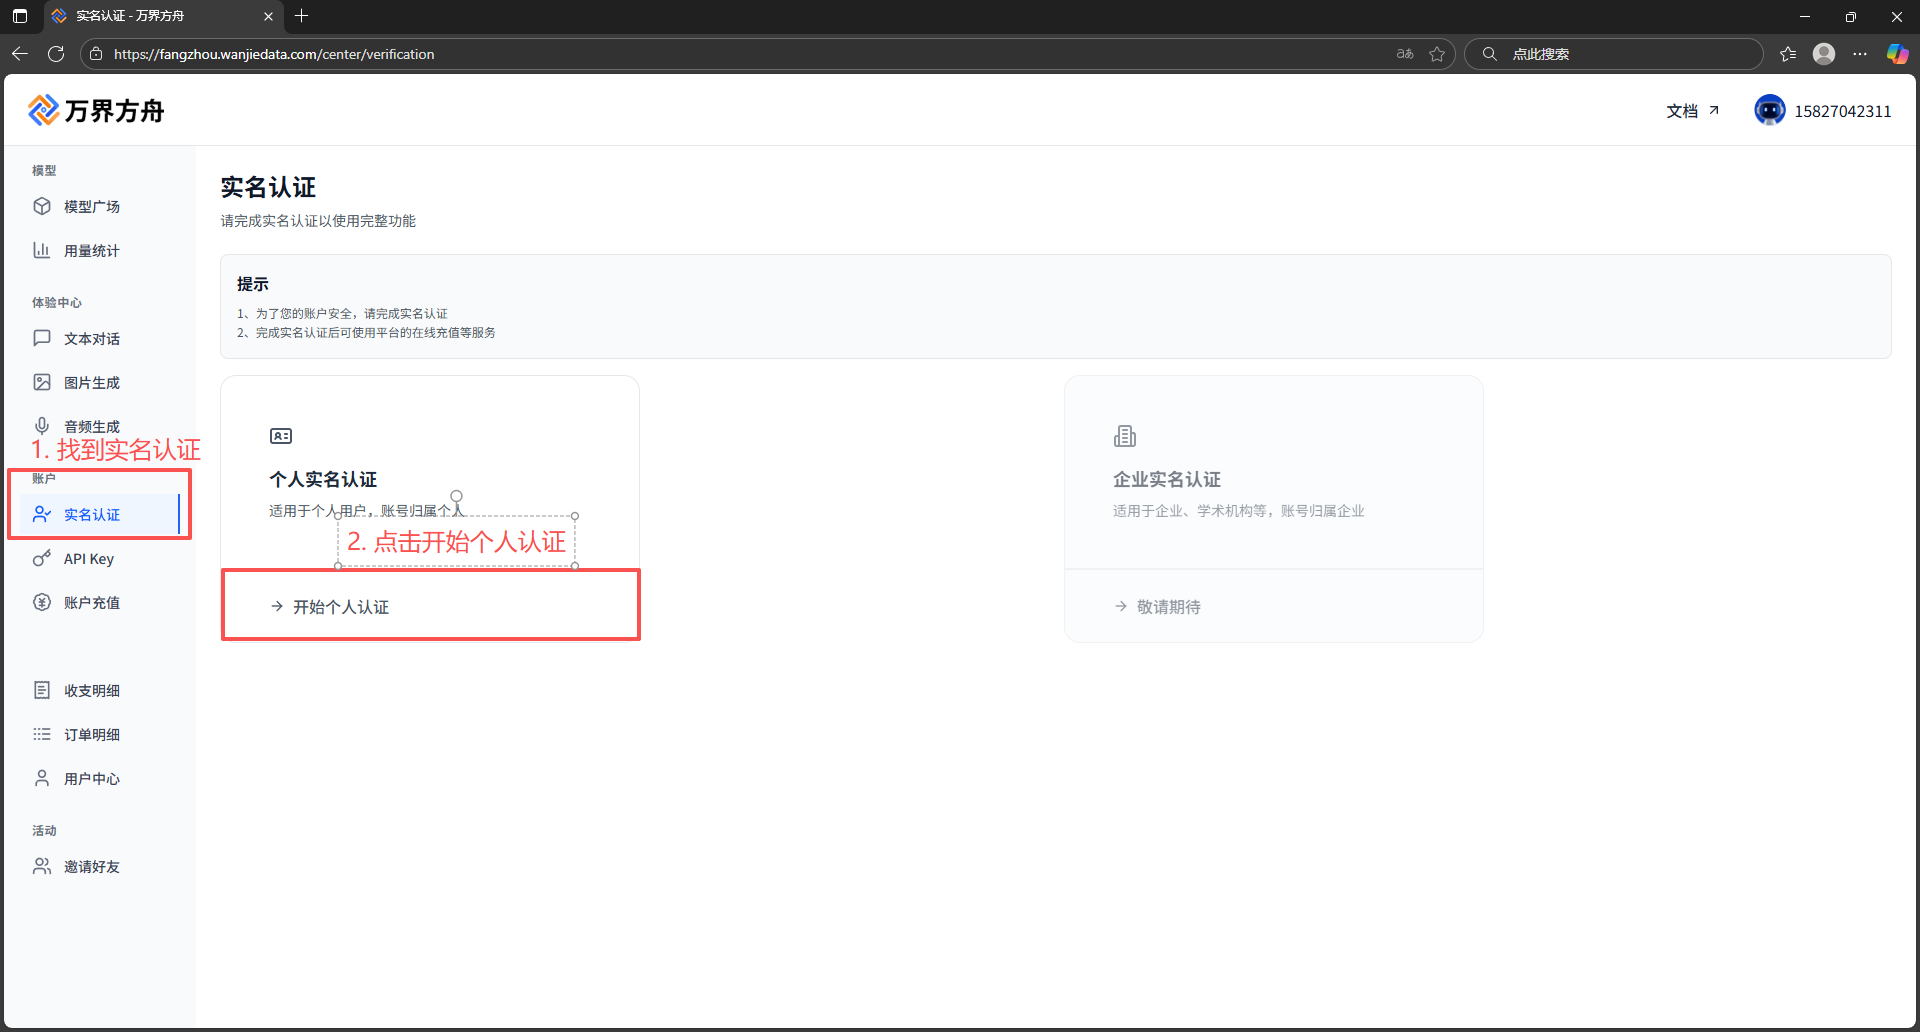Click the API Key key icon
This screenshot has width=1920, height=1032.
click(42, 559)
